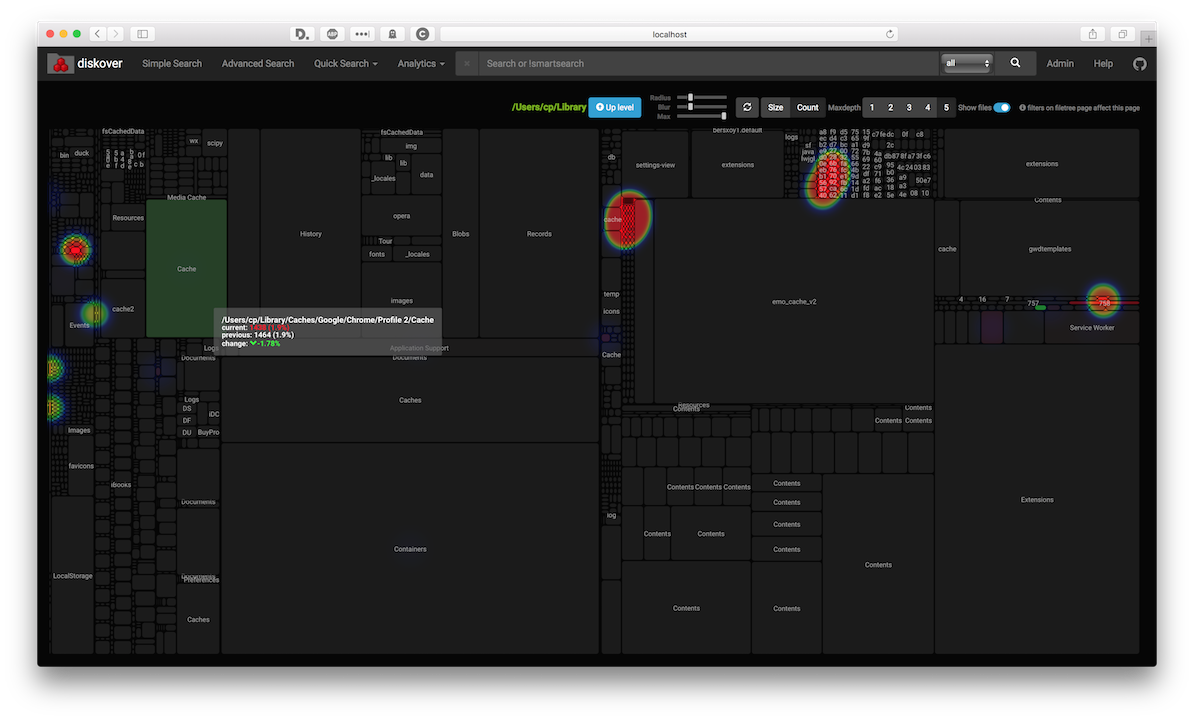This screenshot has height=720, width=1194.
Task: Select the favicons treemap cell
Action: [x=81, y=466]
